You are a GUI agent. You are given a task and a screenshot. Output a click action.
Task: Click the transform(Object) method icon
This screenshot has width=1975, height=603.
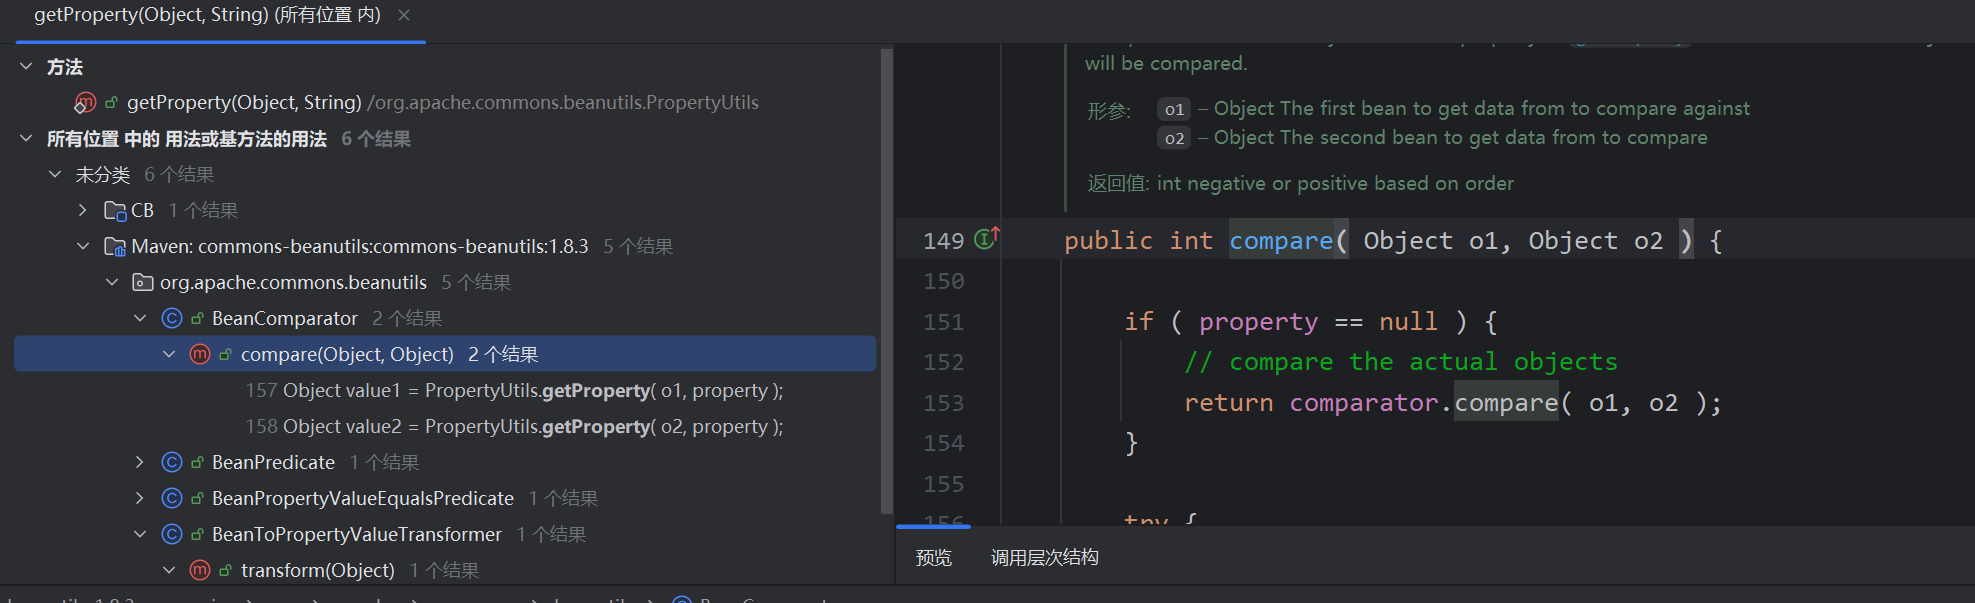200,570
